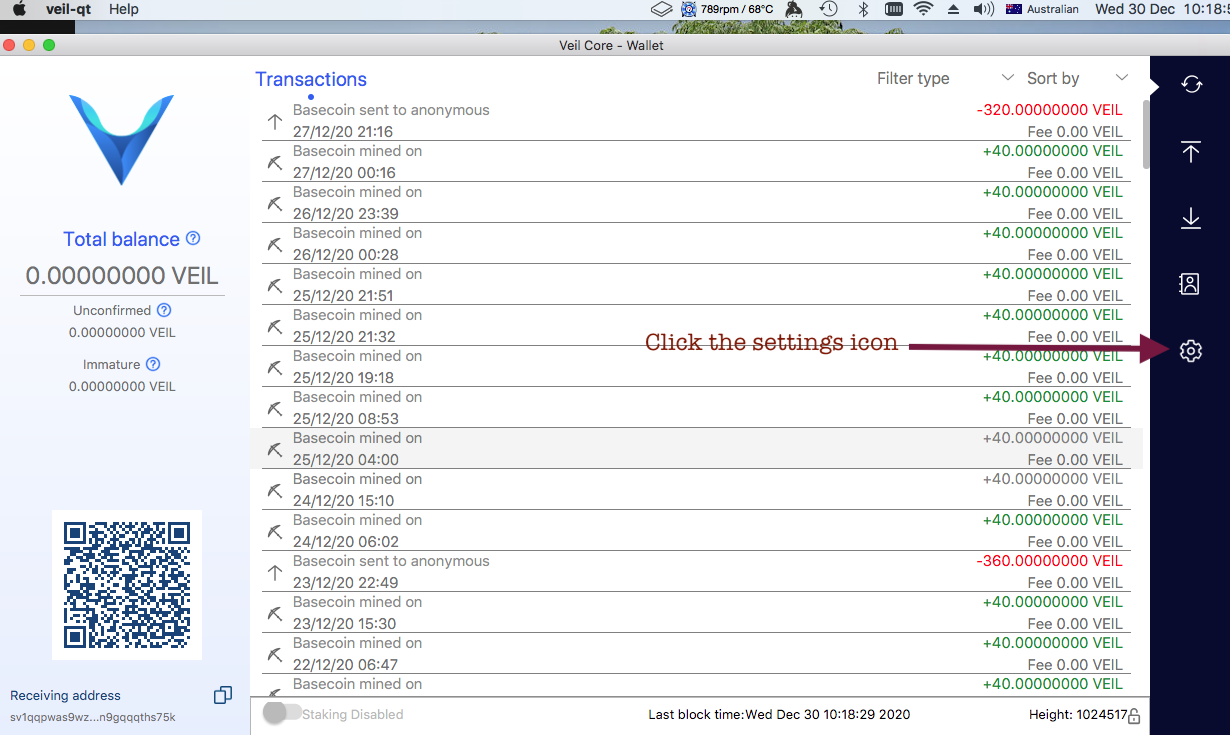Click mined pickaxe icon for 25/12/20 21:51

tap(275, 285)
